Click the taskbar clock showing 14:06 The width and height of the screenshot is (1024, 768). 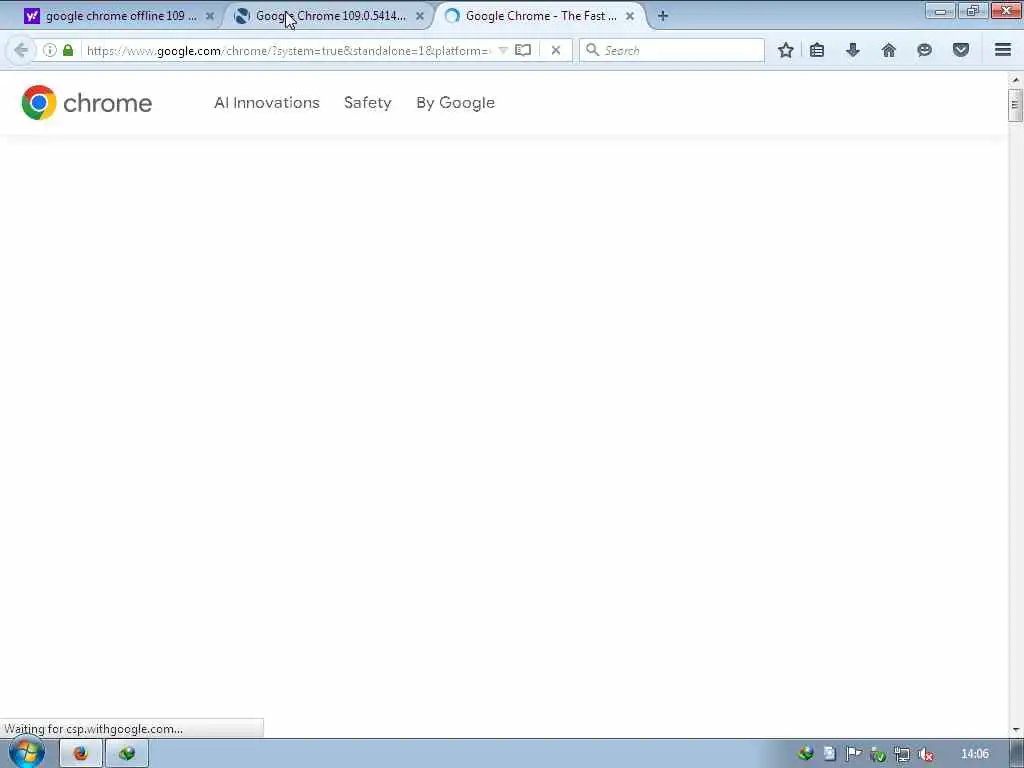pos(974,754)
